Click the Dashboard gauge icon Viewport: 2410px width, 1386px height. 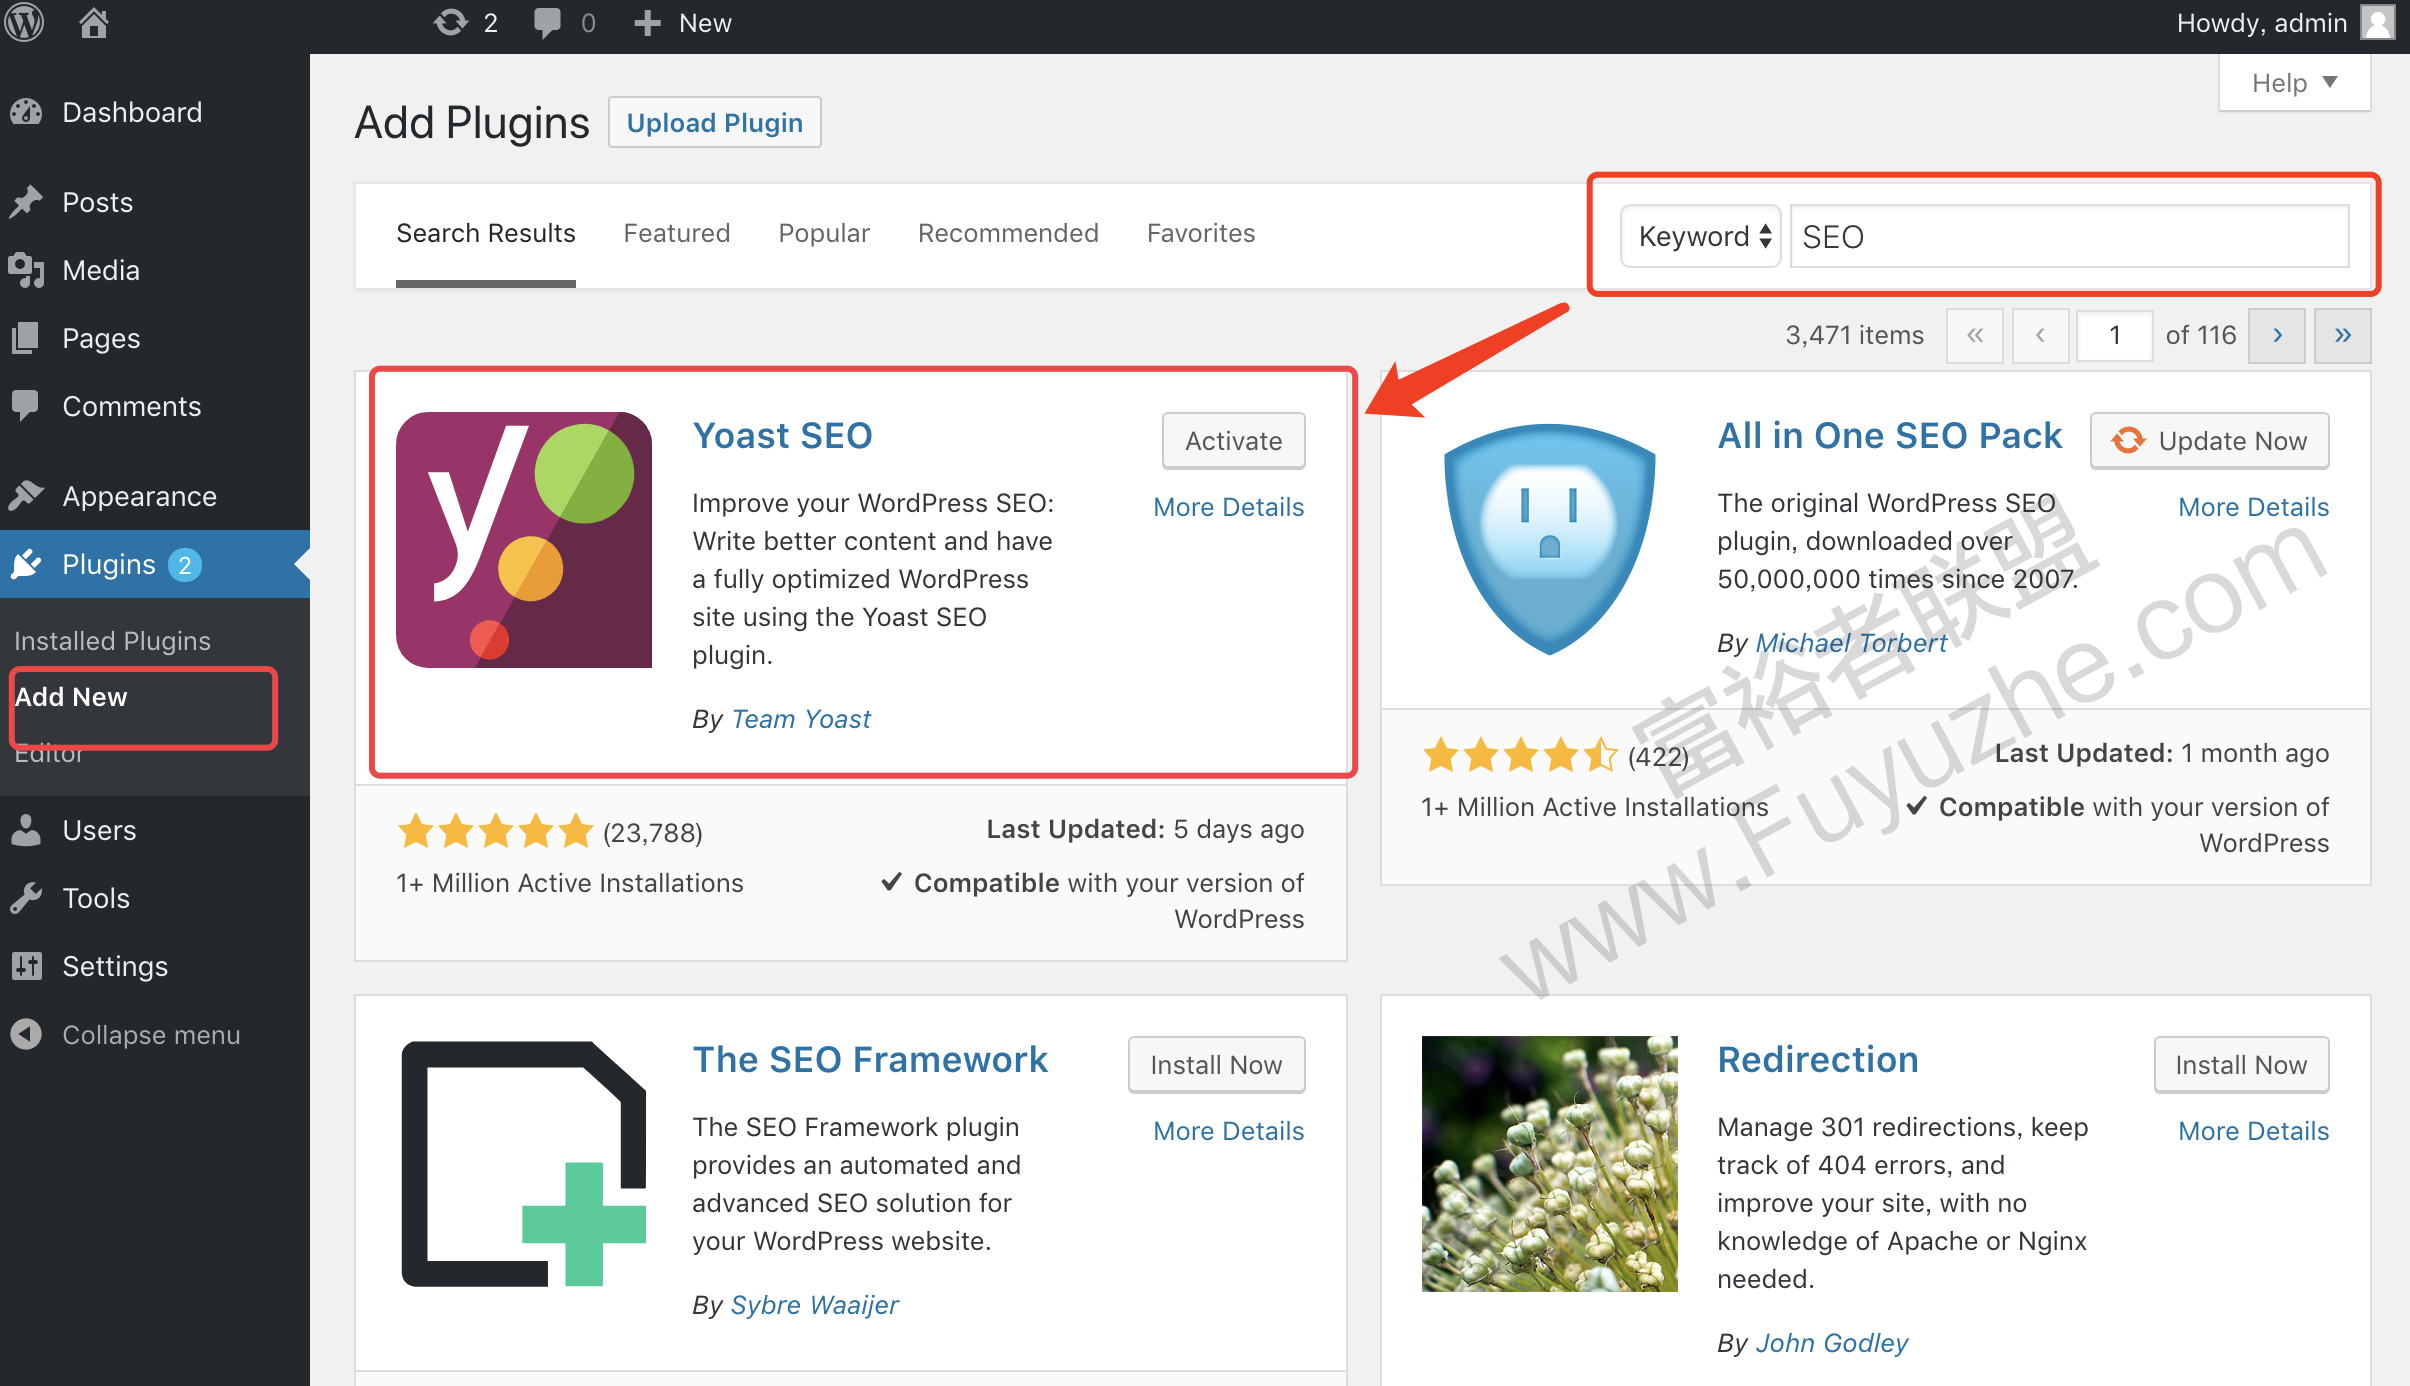click(27, 112)
